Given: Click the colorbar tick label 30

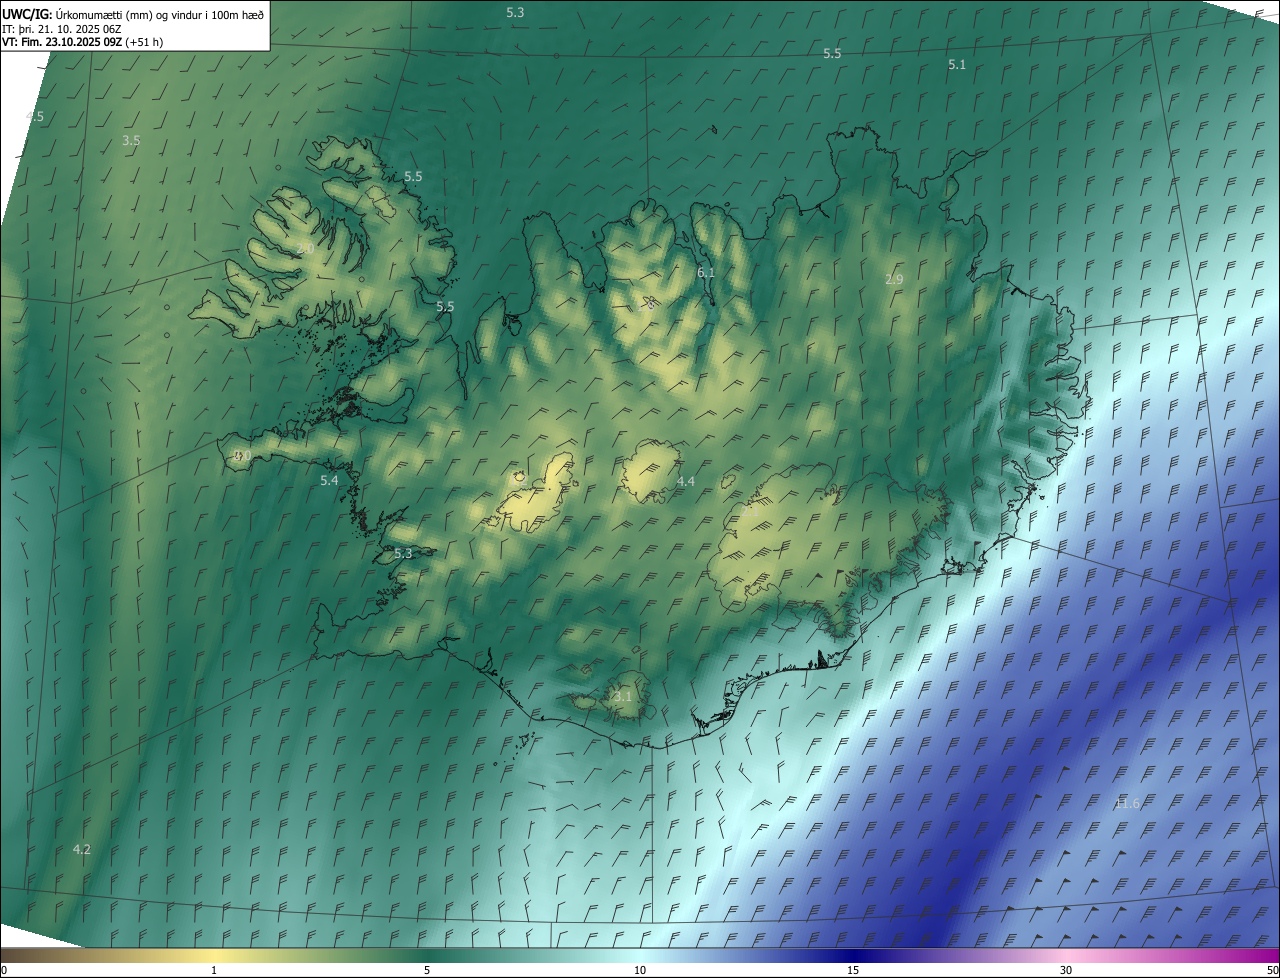Looking at the screenshot, I should click(1066, 970).
